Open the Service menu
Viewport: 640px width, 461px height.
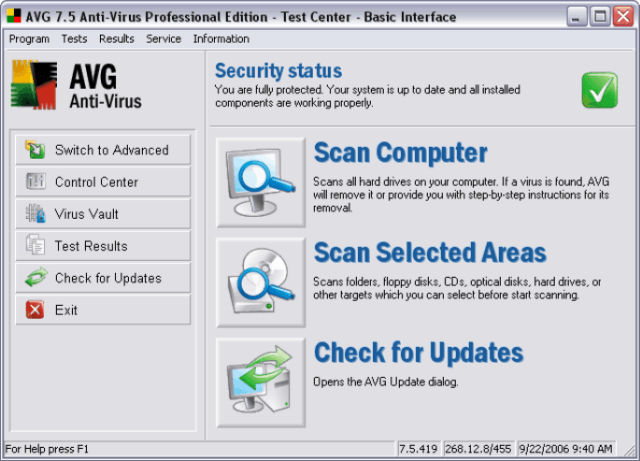click(x=164, y=39)
